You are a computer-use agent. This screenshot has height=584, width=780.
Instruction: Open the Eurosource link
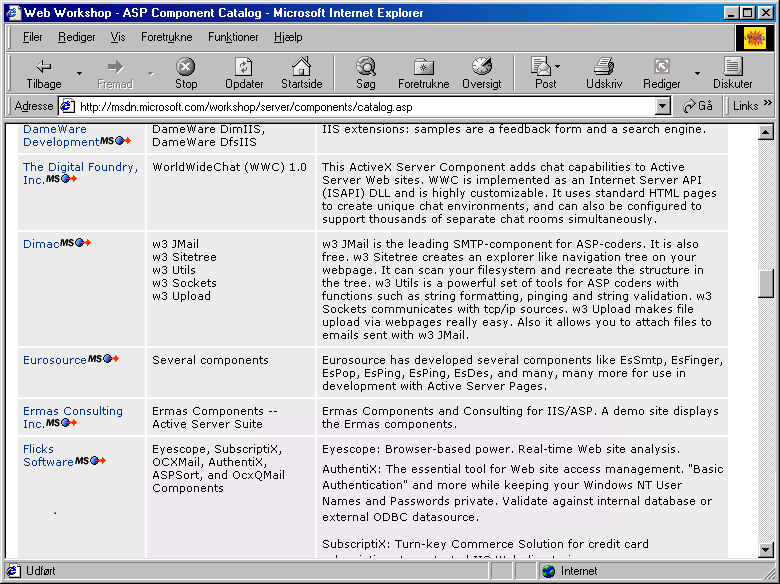pos(55,360)
